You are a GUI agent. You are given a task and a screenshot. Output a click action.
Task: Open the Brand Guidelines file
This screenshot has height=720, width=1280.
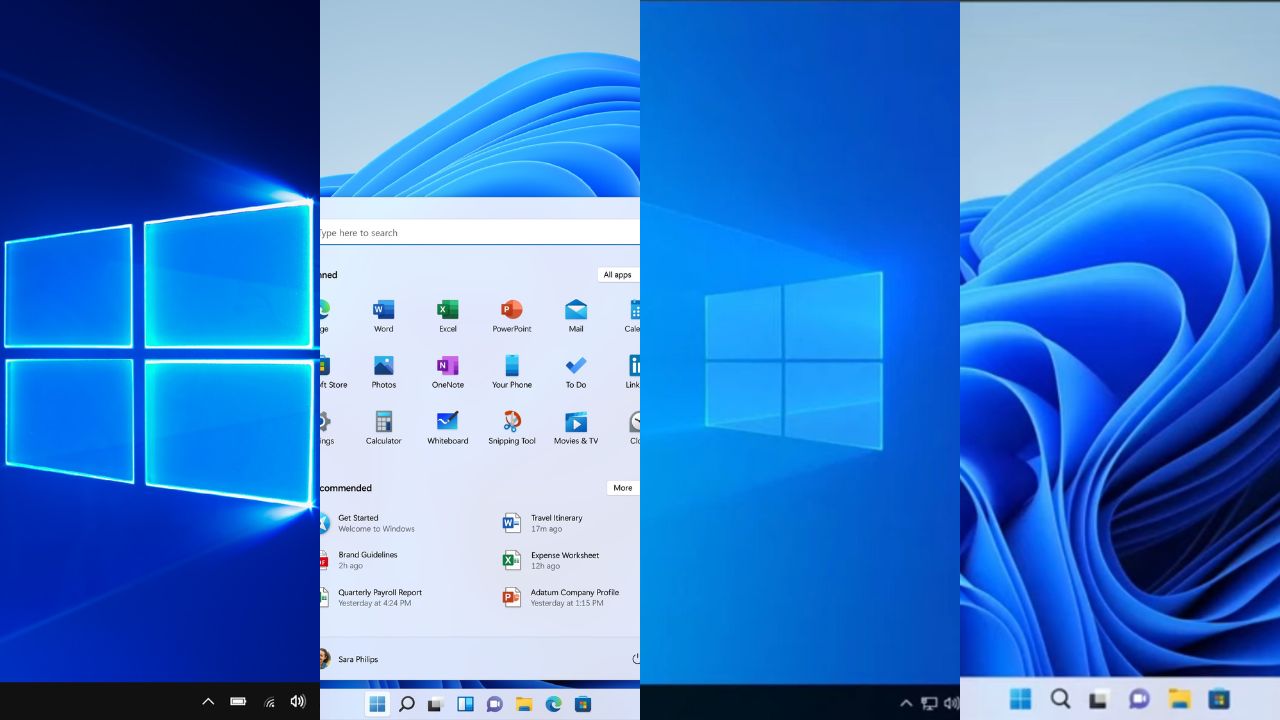point(359,560)
